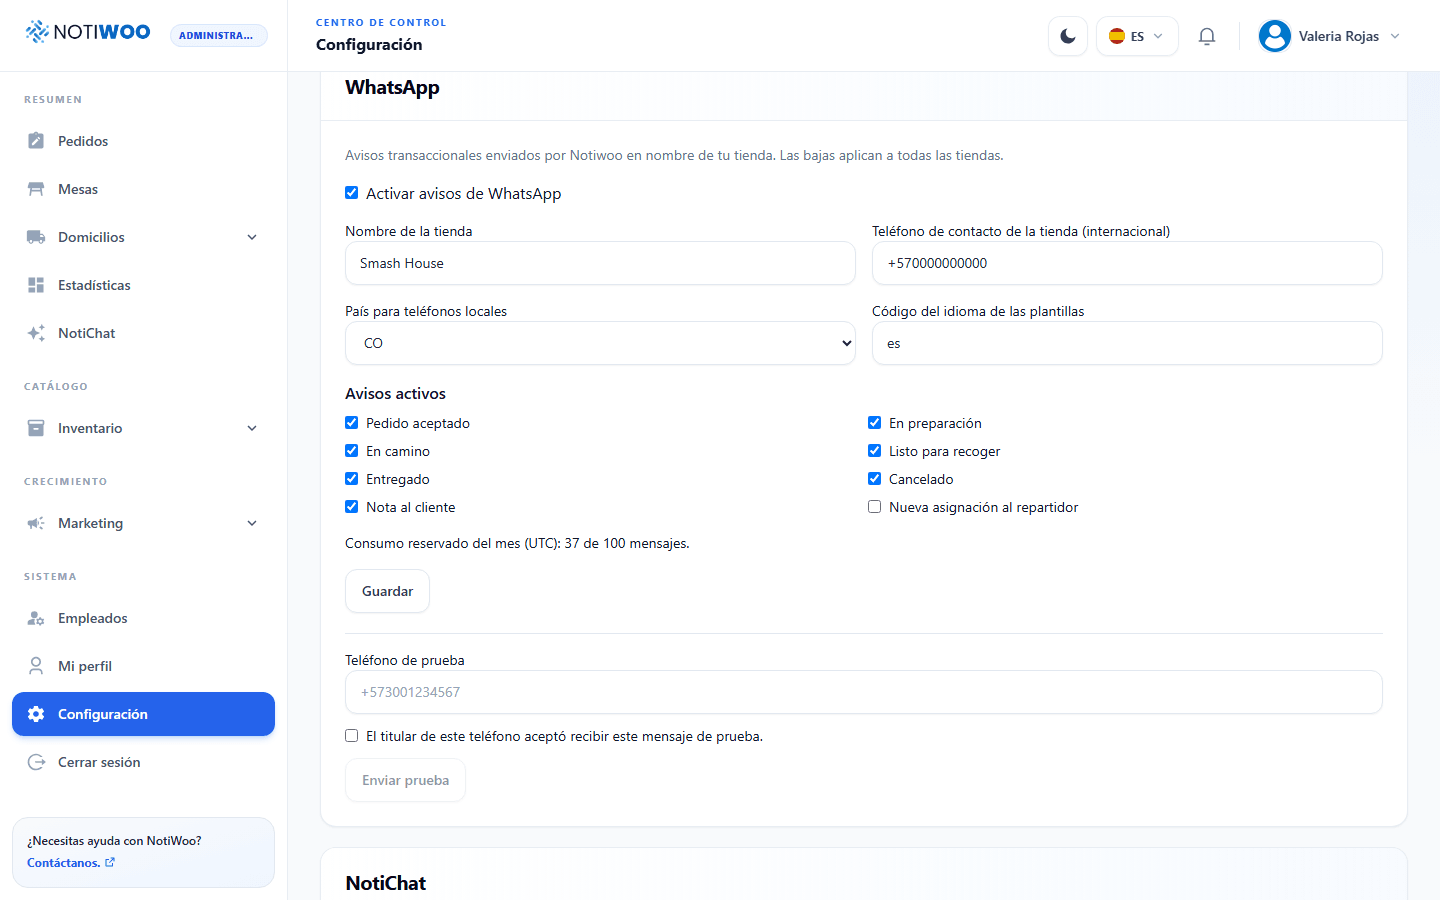Screen dimensions: 1440x900
Task: Click Cerrar sesión link
Action: click(143, 762)
